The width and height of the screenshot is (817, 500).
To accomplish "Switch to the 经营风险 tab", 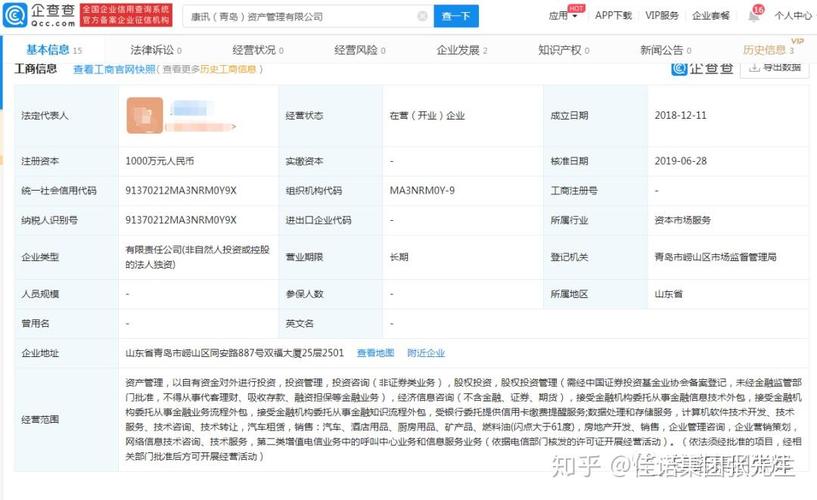I will 360,50.
